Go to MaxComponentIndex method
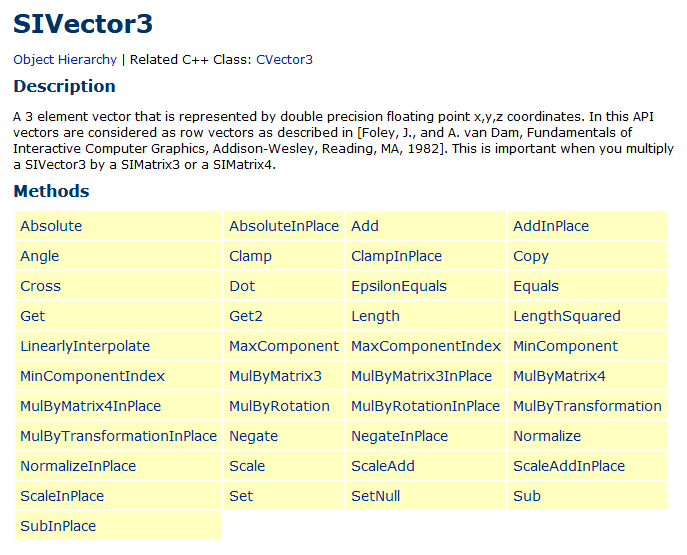 (426, 346)
